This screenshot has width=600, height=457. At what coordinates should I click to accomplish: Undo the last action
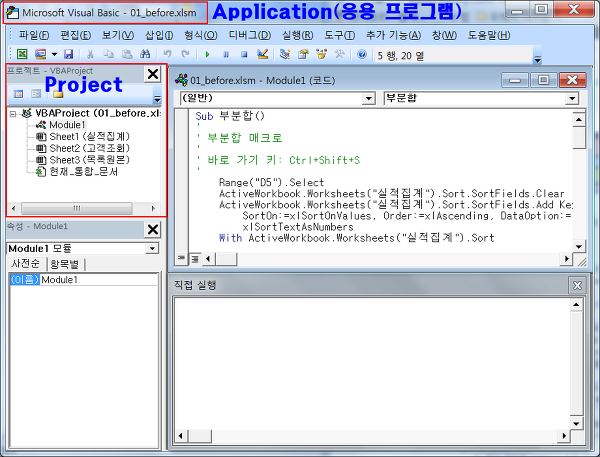167,54
